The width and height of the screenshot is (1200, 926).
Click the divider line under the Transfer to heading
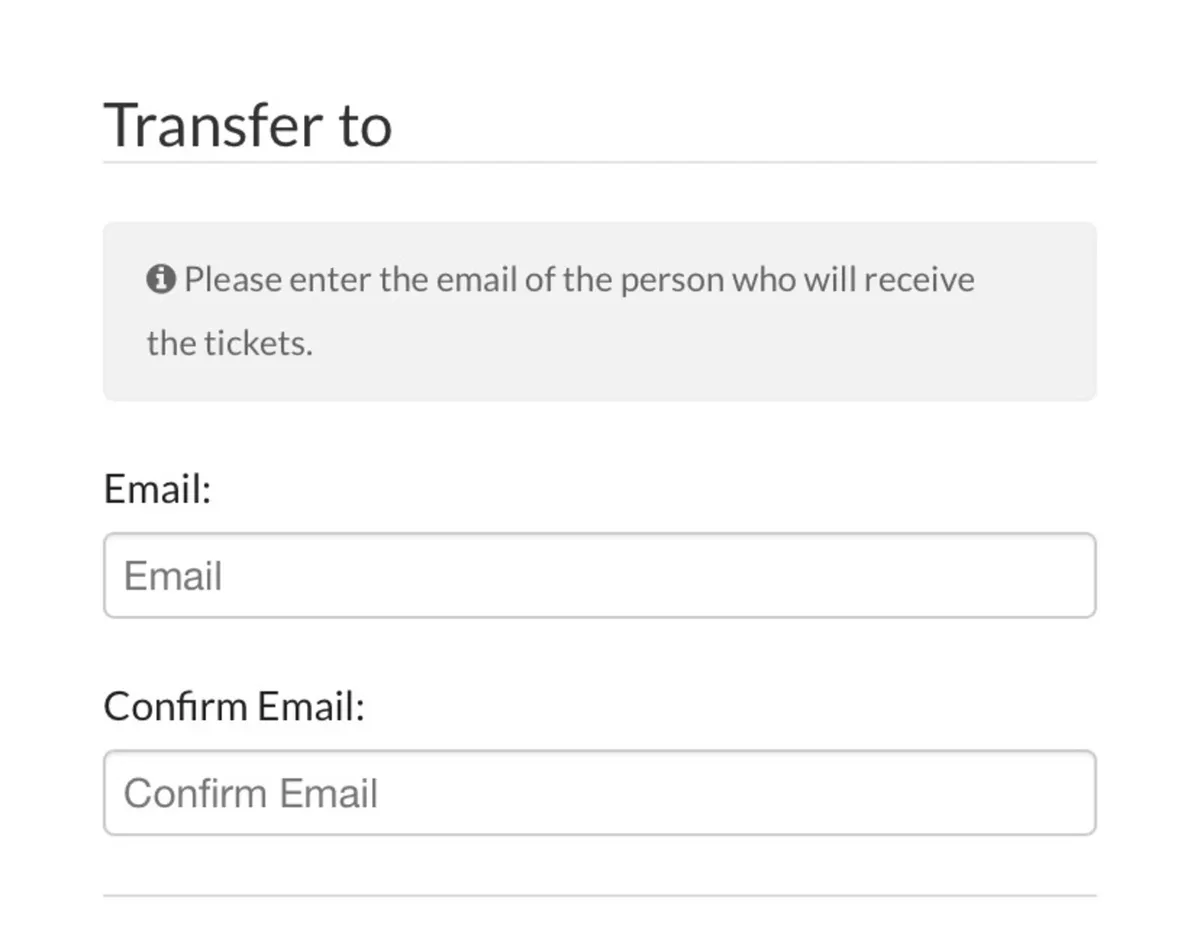[600, 161]
